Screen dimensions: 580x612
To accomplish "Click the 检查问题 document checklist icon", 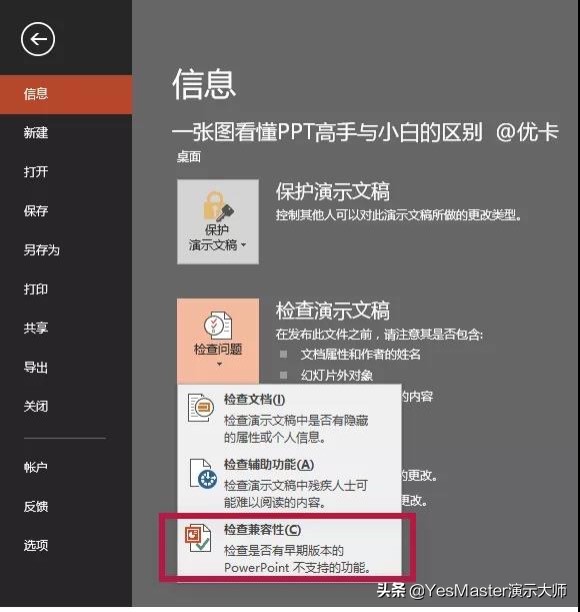I will click(218, 326).
